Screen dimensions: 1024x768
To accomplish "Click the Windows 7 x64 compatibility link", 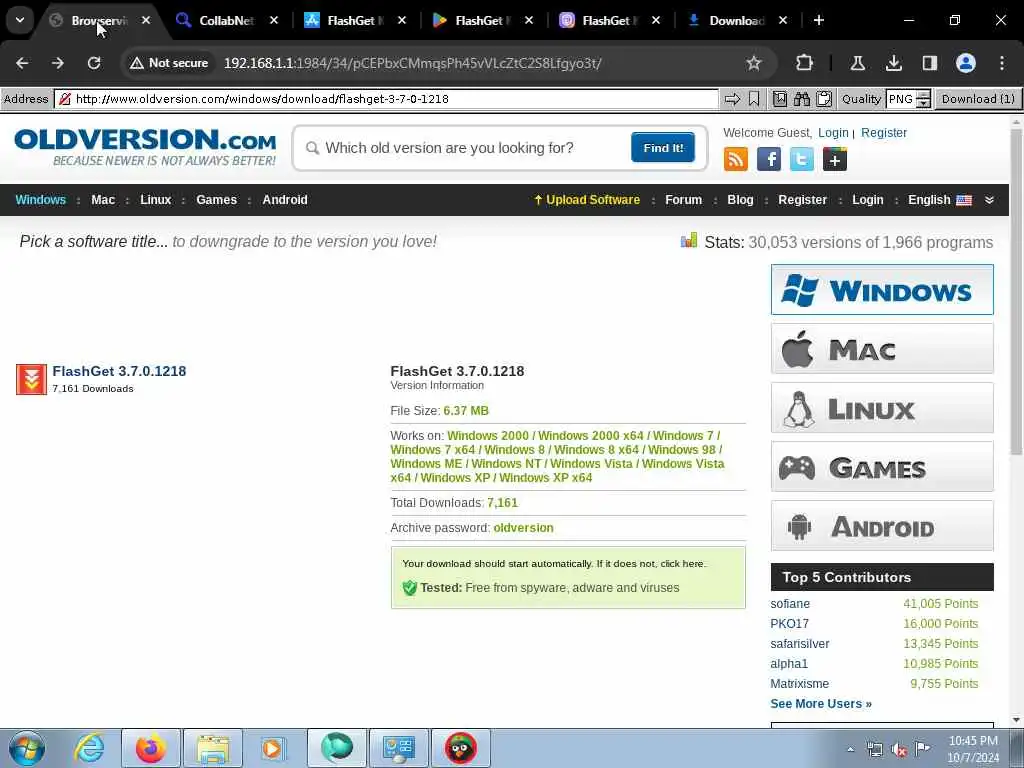I will click(433, 449).
